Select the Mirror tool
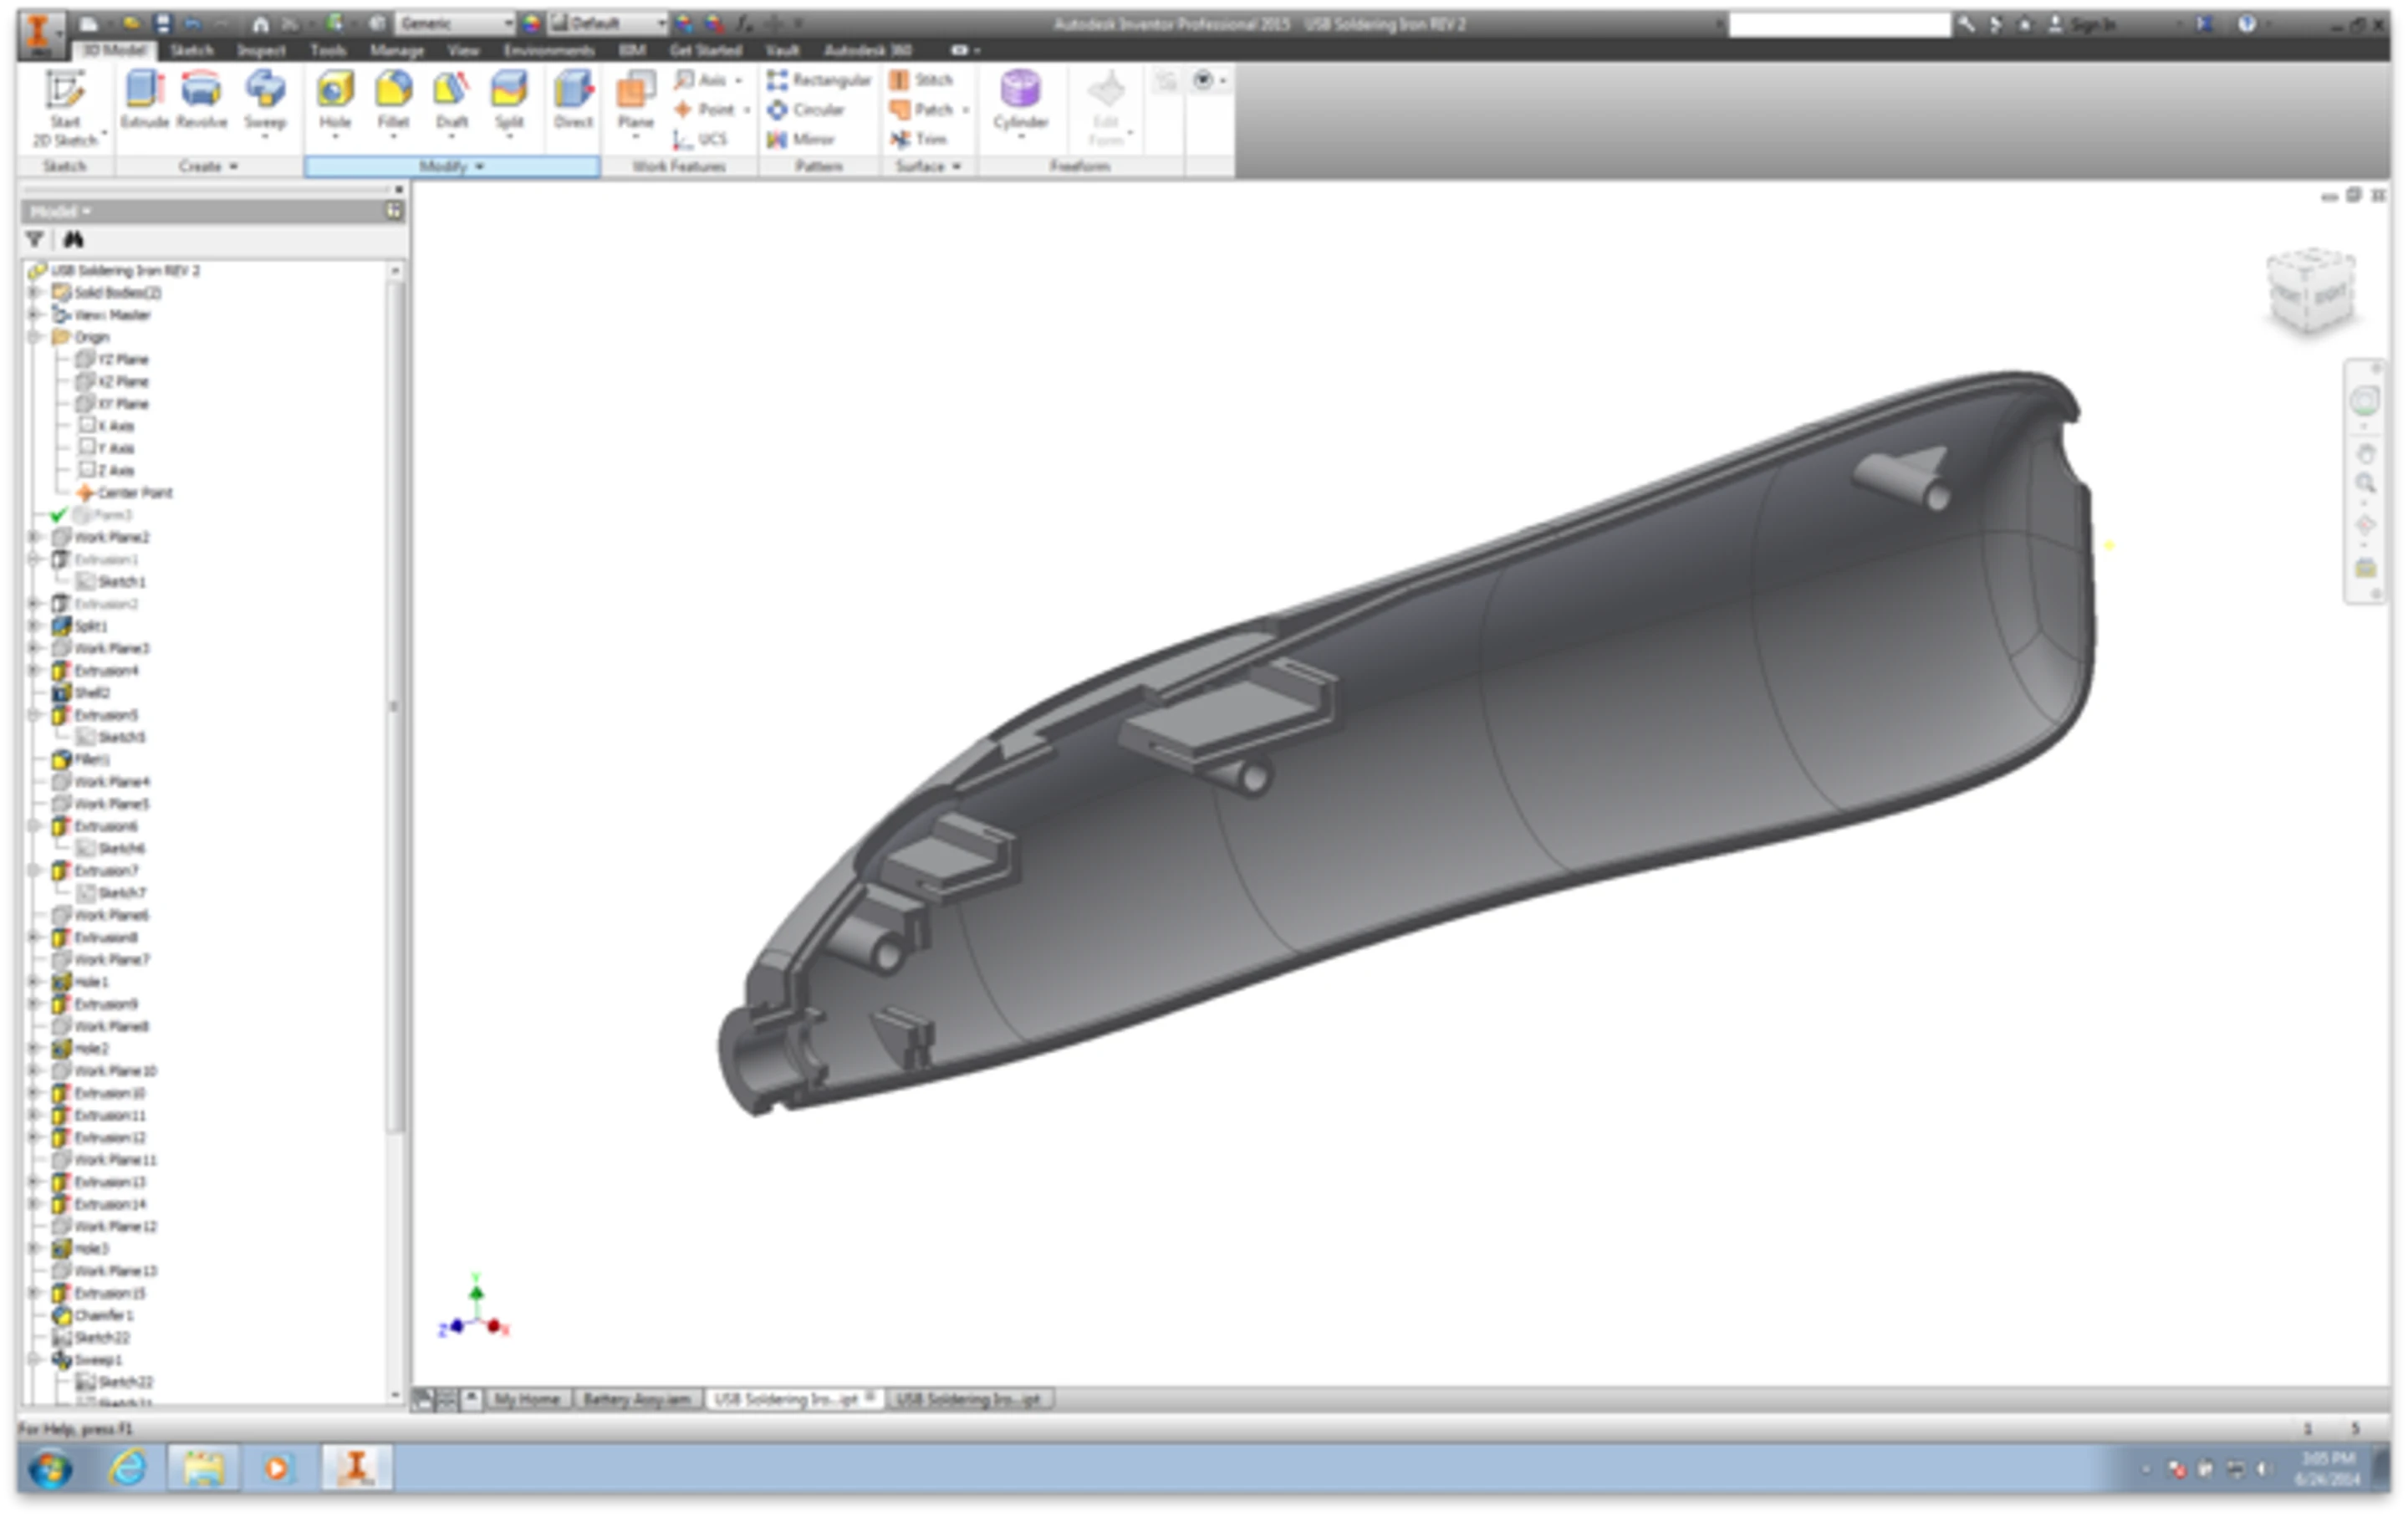 click(x=800, y=139)
